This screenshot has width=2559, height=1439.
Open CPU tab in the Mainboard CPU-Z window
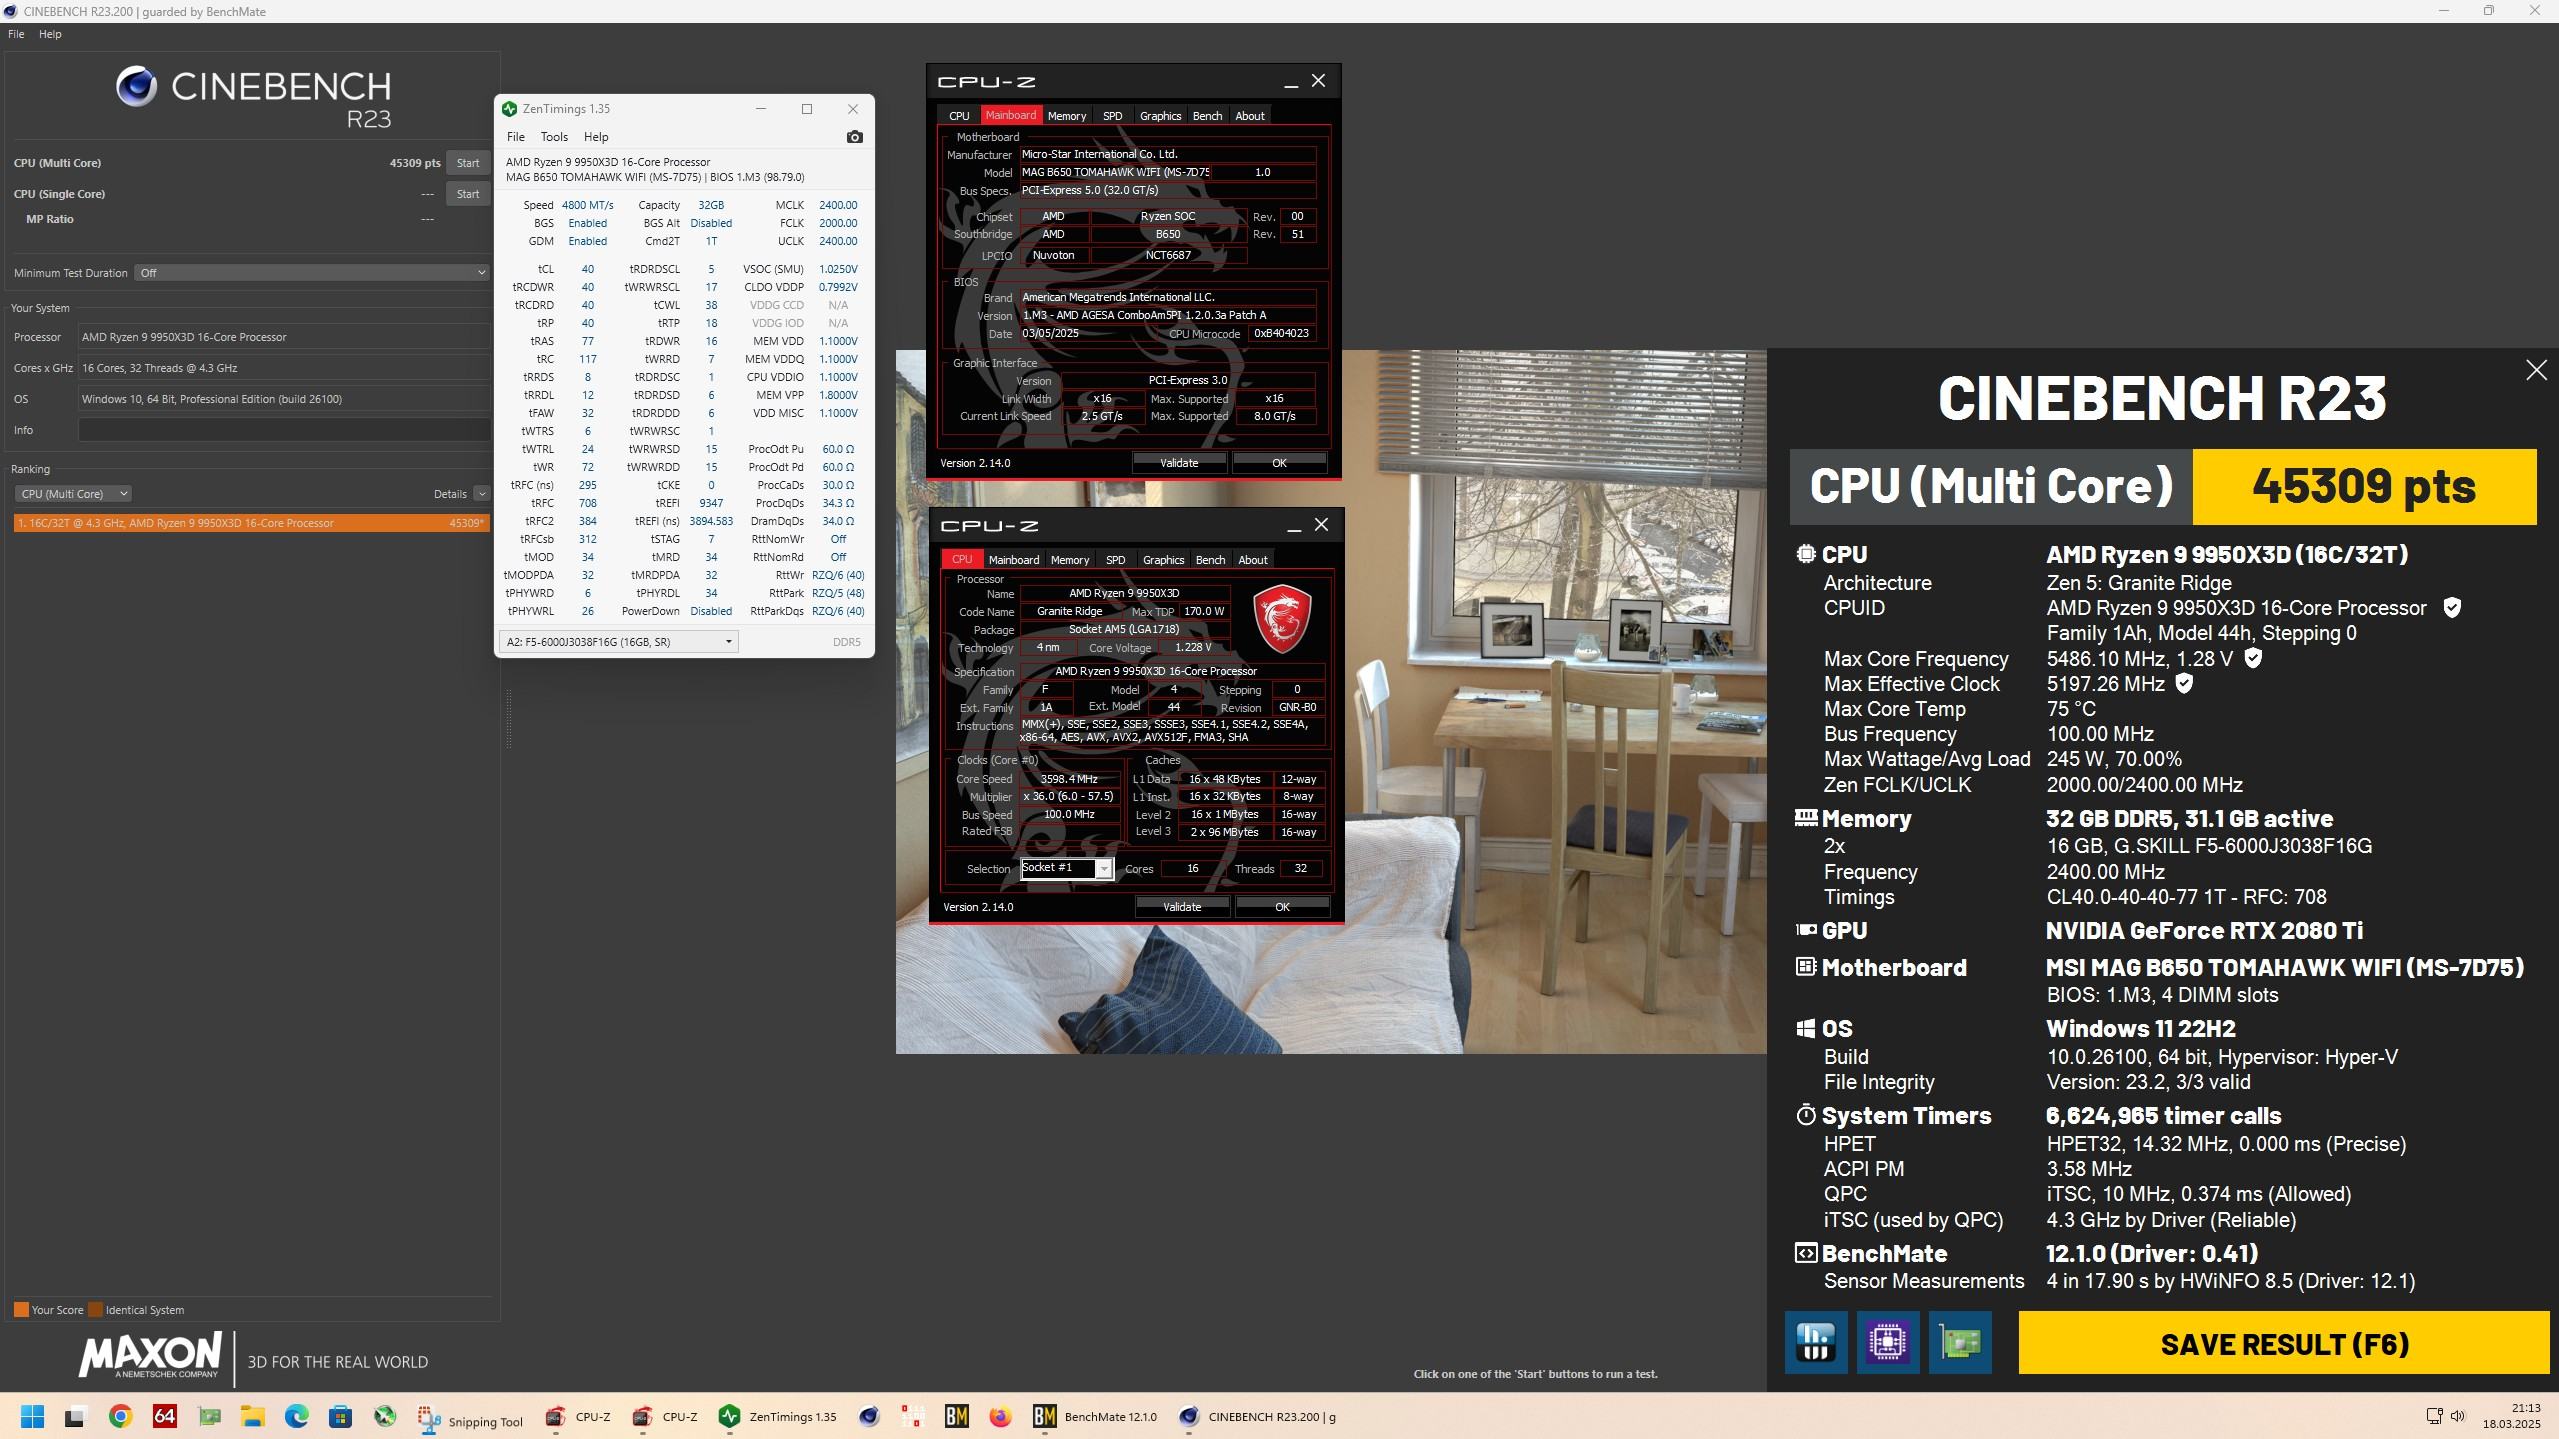[x=959, y=116]
